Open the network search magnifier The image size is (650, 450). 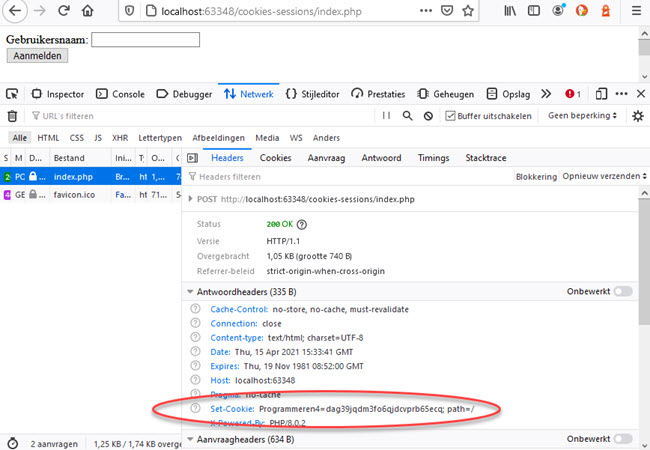[x=407, y=116]
